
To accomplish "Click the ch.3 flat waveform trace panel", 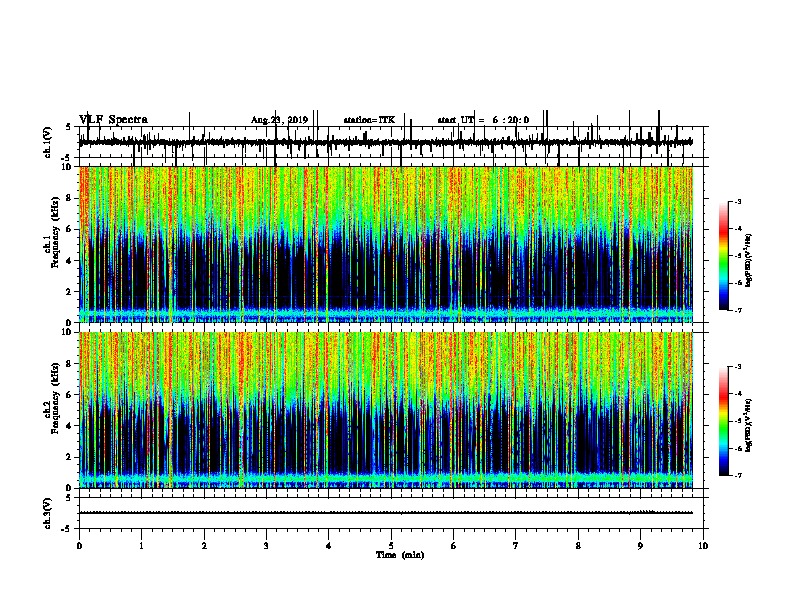I will (391, 513).
